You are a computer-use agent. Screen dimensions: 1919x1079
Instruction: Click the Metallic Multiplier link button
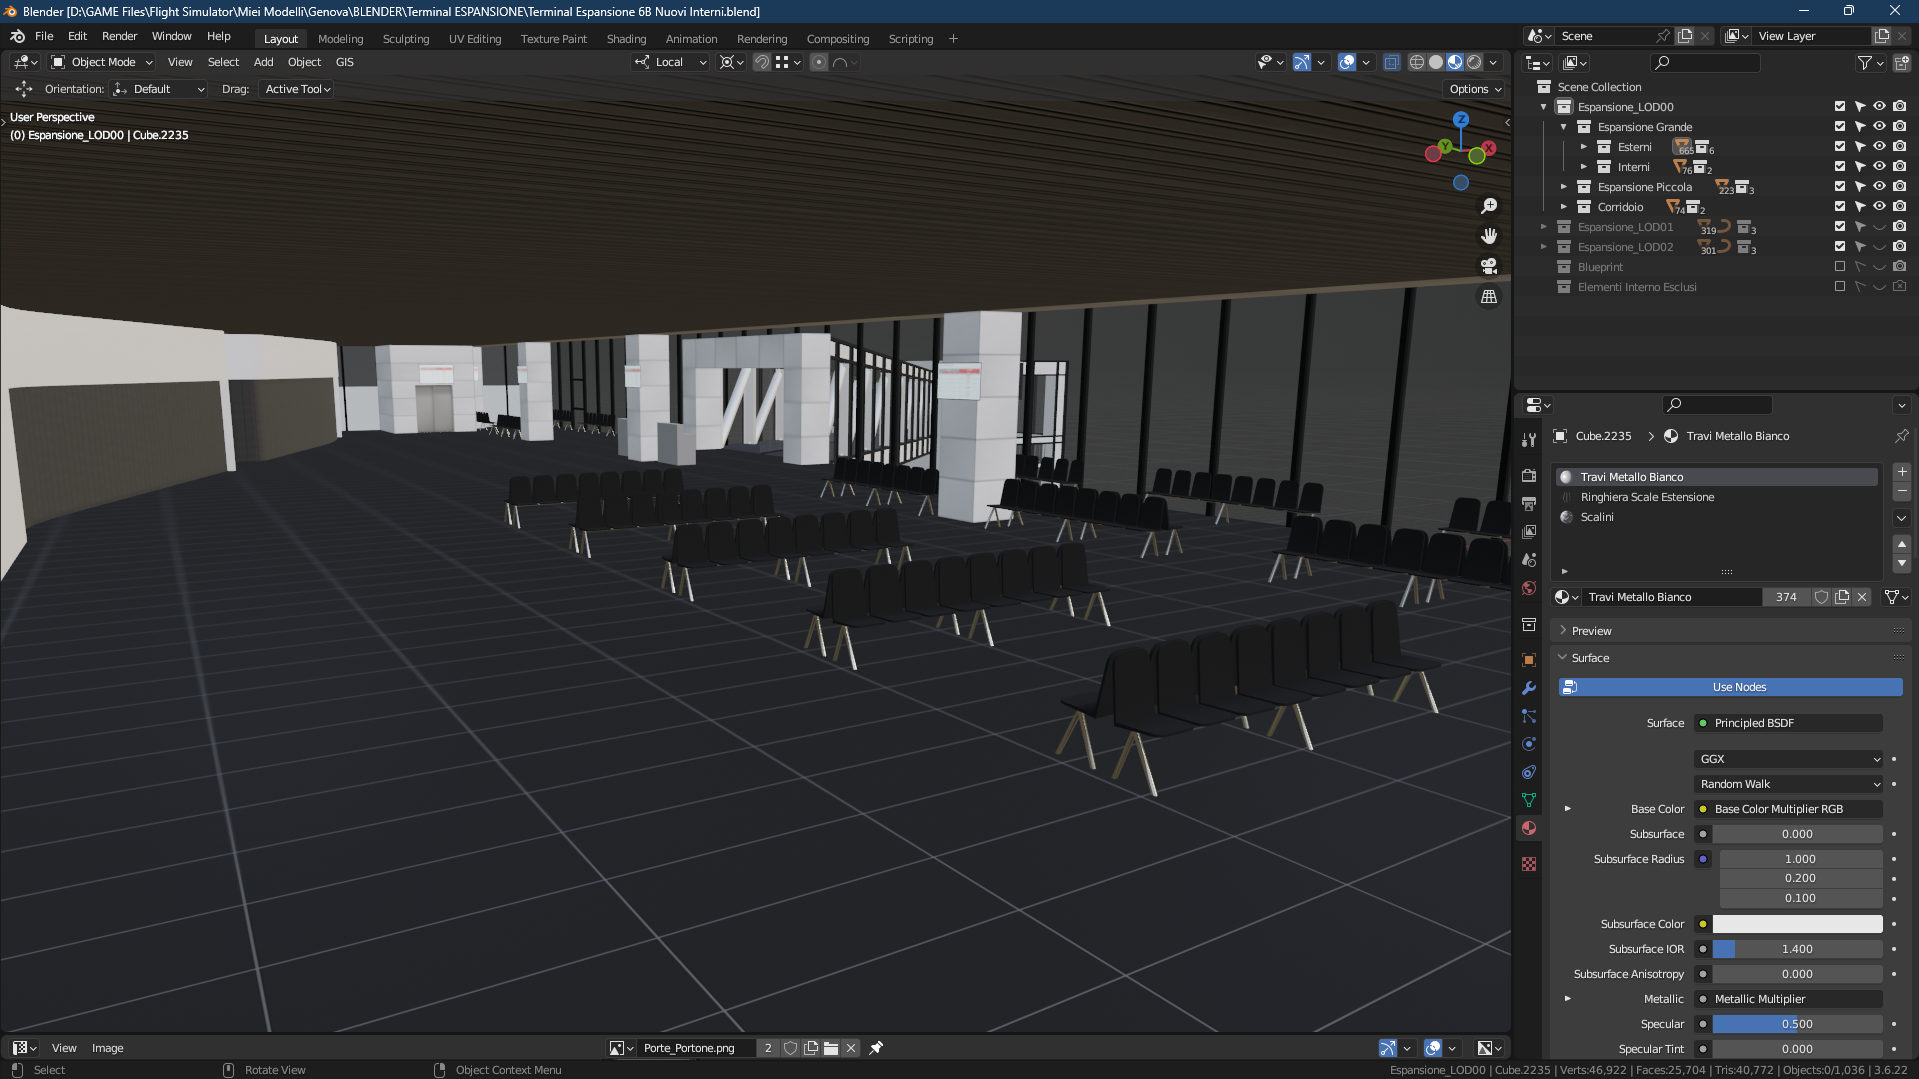[x=1788, y=999]
